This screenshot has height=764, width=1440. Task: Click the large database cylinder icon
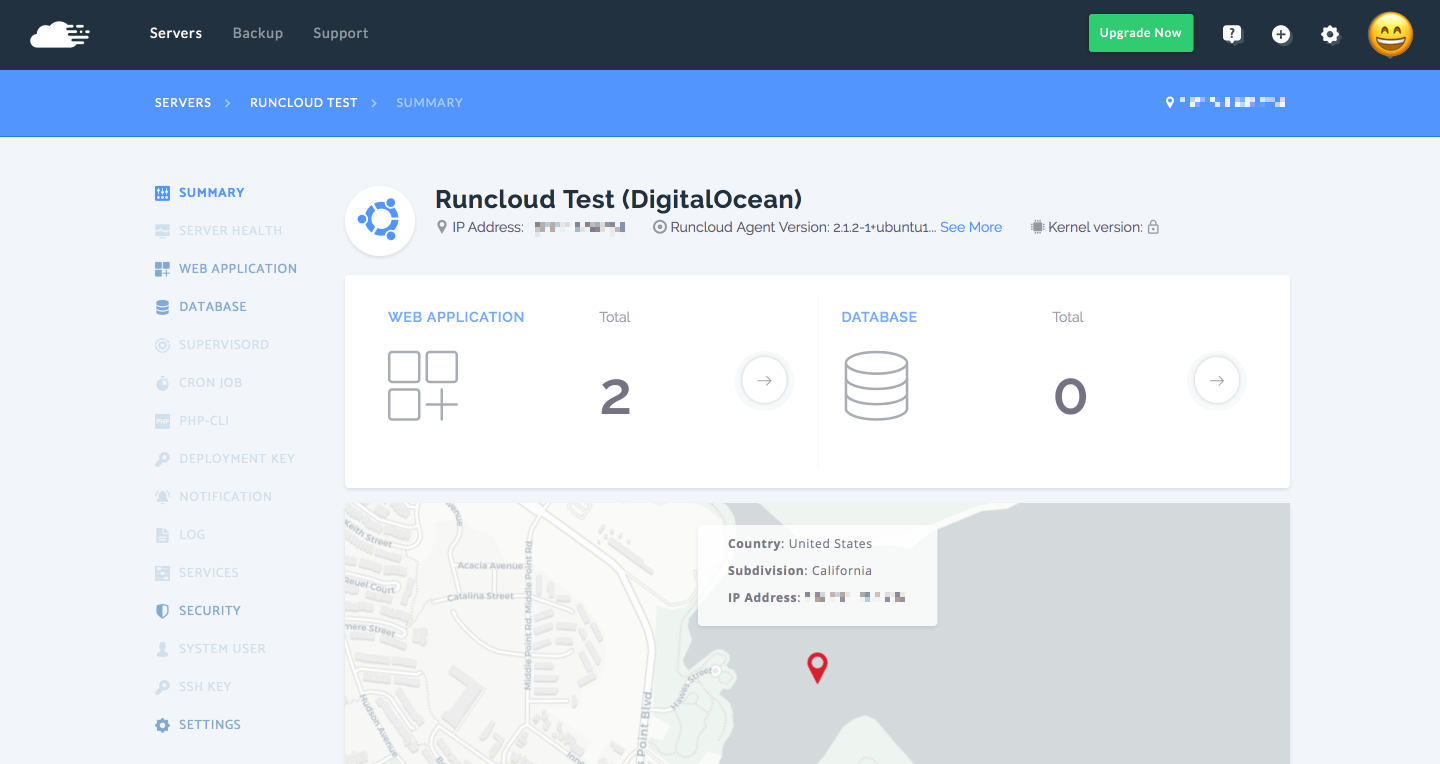click(876, 385)
